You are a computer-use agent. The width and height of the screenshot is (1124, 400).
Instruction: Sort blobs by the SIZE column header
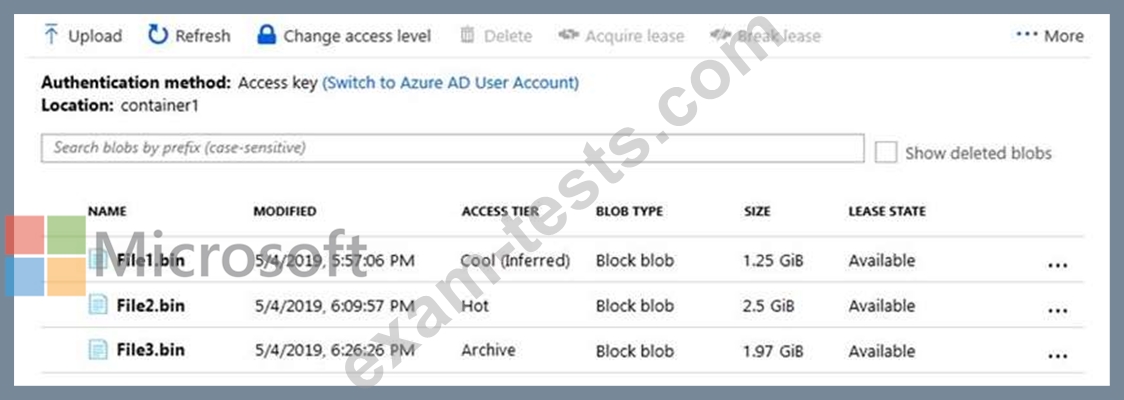pos(757,211)
